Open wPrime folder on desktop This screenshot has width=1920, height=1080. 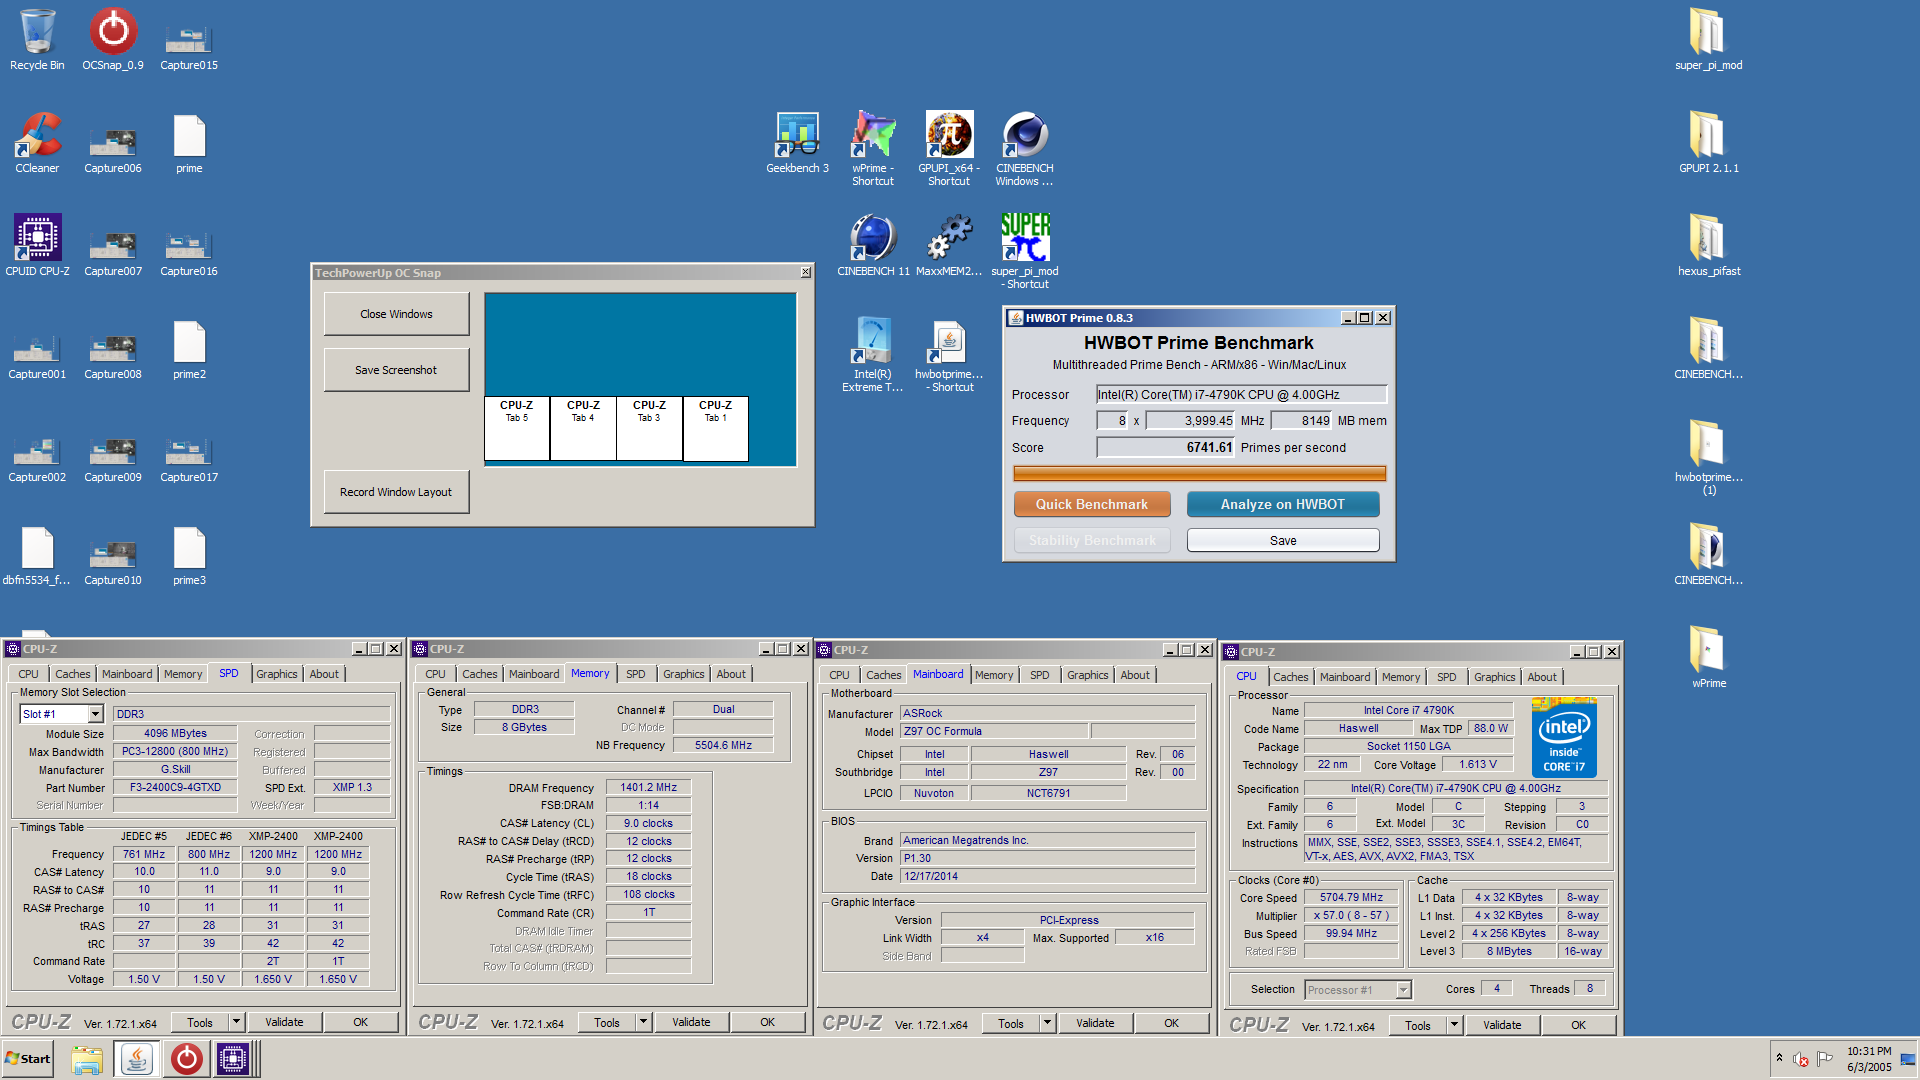[x=1708, y=658]
